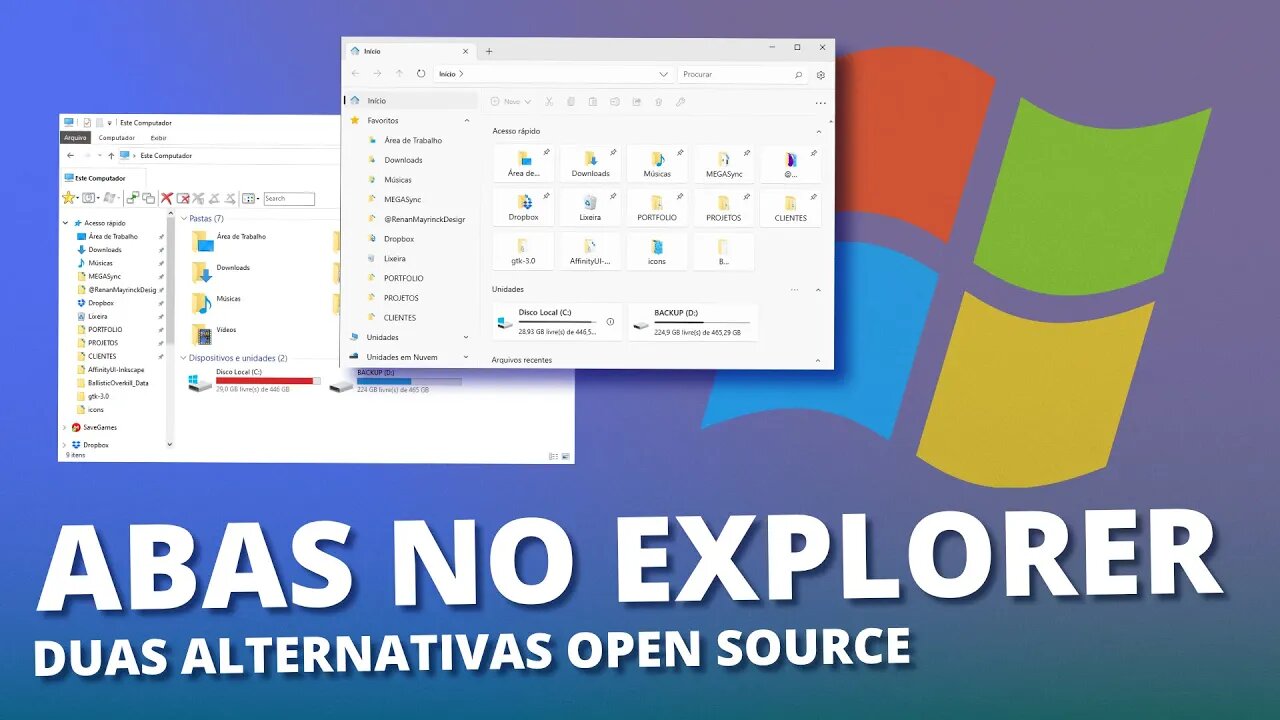Click the red X delete icon in Este Computador toolbar
This screenshot has width=1280, height=720.
click(167, 199)
